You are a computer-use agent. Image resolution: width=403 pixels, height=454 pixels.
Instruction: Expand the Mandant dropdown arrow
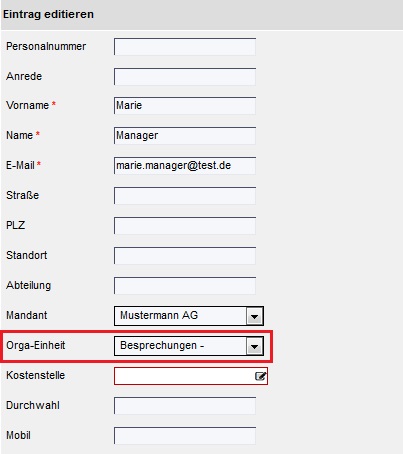click(255, 316)
